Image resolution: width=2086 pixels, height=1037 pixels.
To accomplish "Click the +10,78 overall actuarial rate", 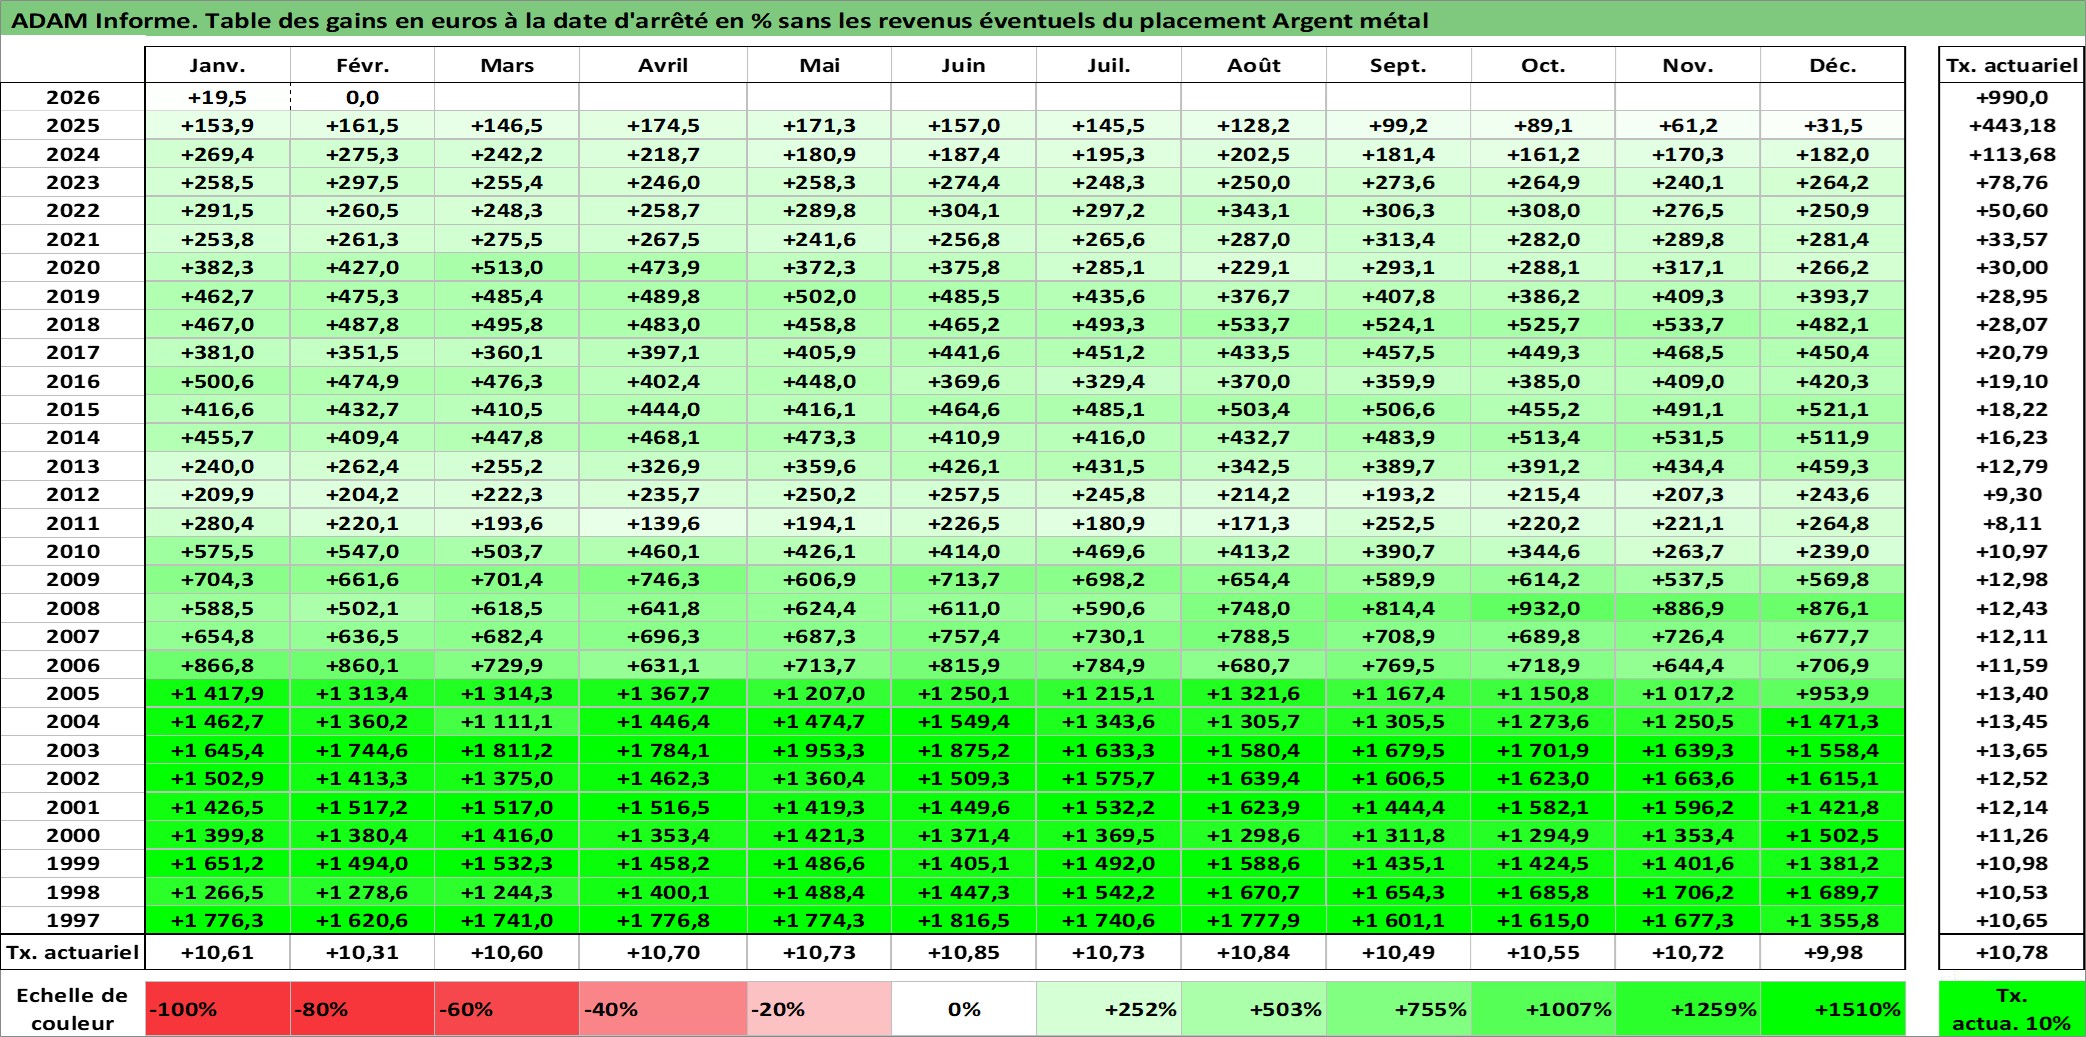I will pyautogui.click(x=2012, y=952).
